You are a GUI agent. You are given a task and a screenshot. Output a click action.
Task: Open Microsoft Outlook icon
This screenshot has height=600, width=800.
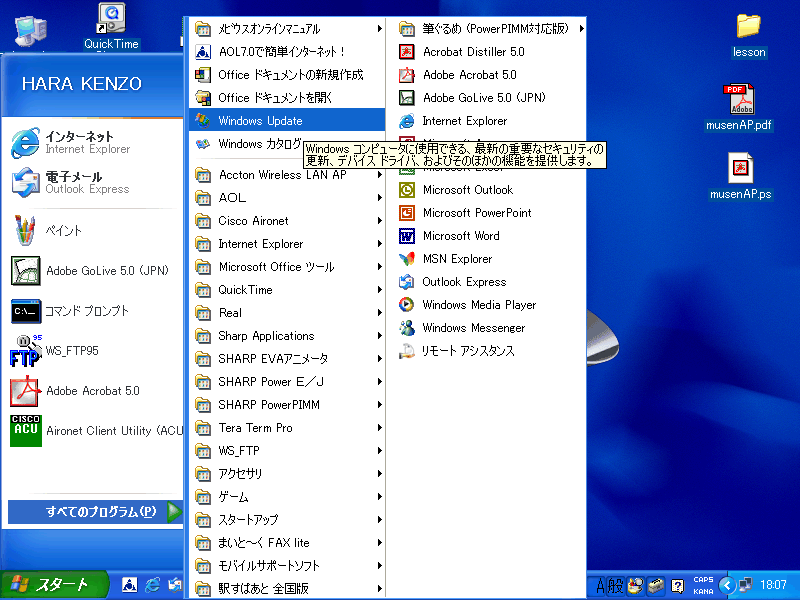click(407, 190)
